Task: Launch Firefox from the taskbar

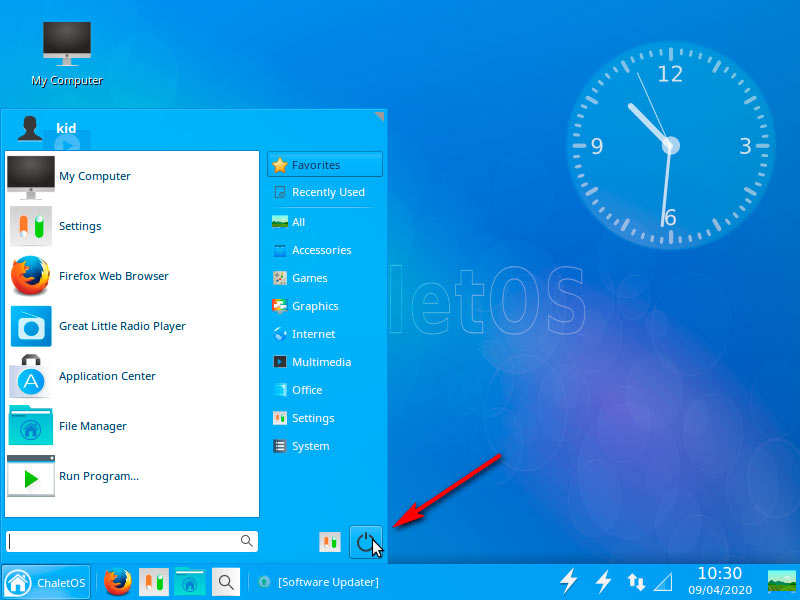Action: [x=117, y=582]
